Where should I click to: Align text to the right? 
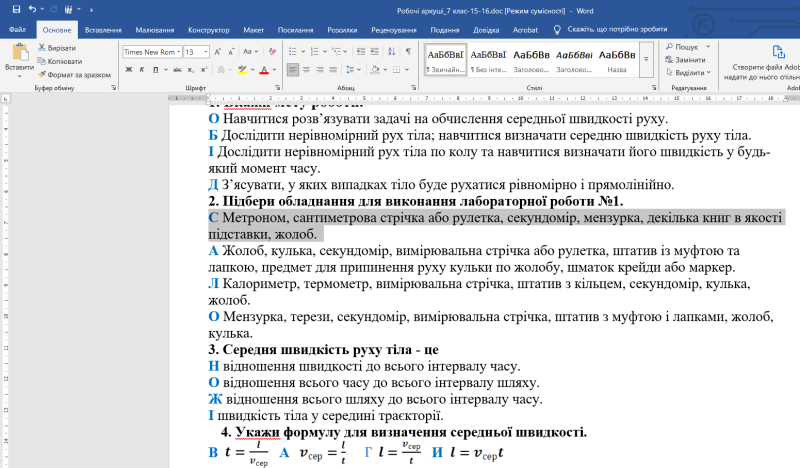[319, 70]
